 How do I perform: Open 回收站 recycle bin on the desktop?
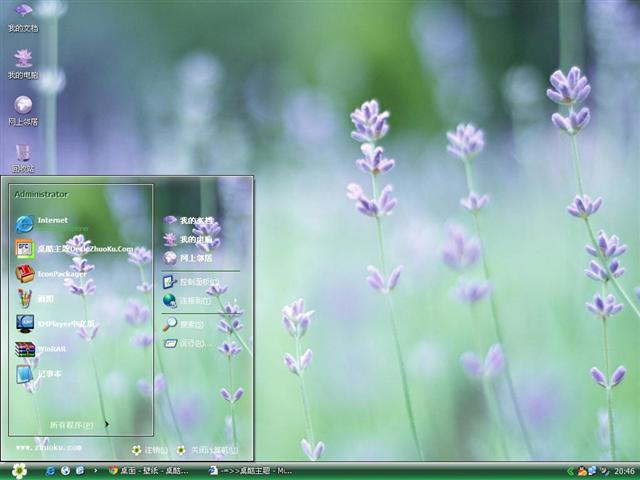pyautogui.click(x=23, y=158)
